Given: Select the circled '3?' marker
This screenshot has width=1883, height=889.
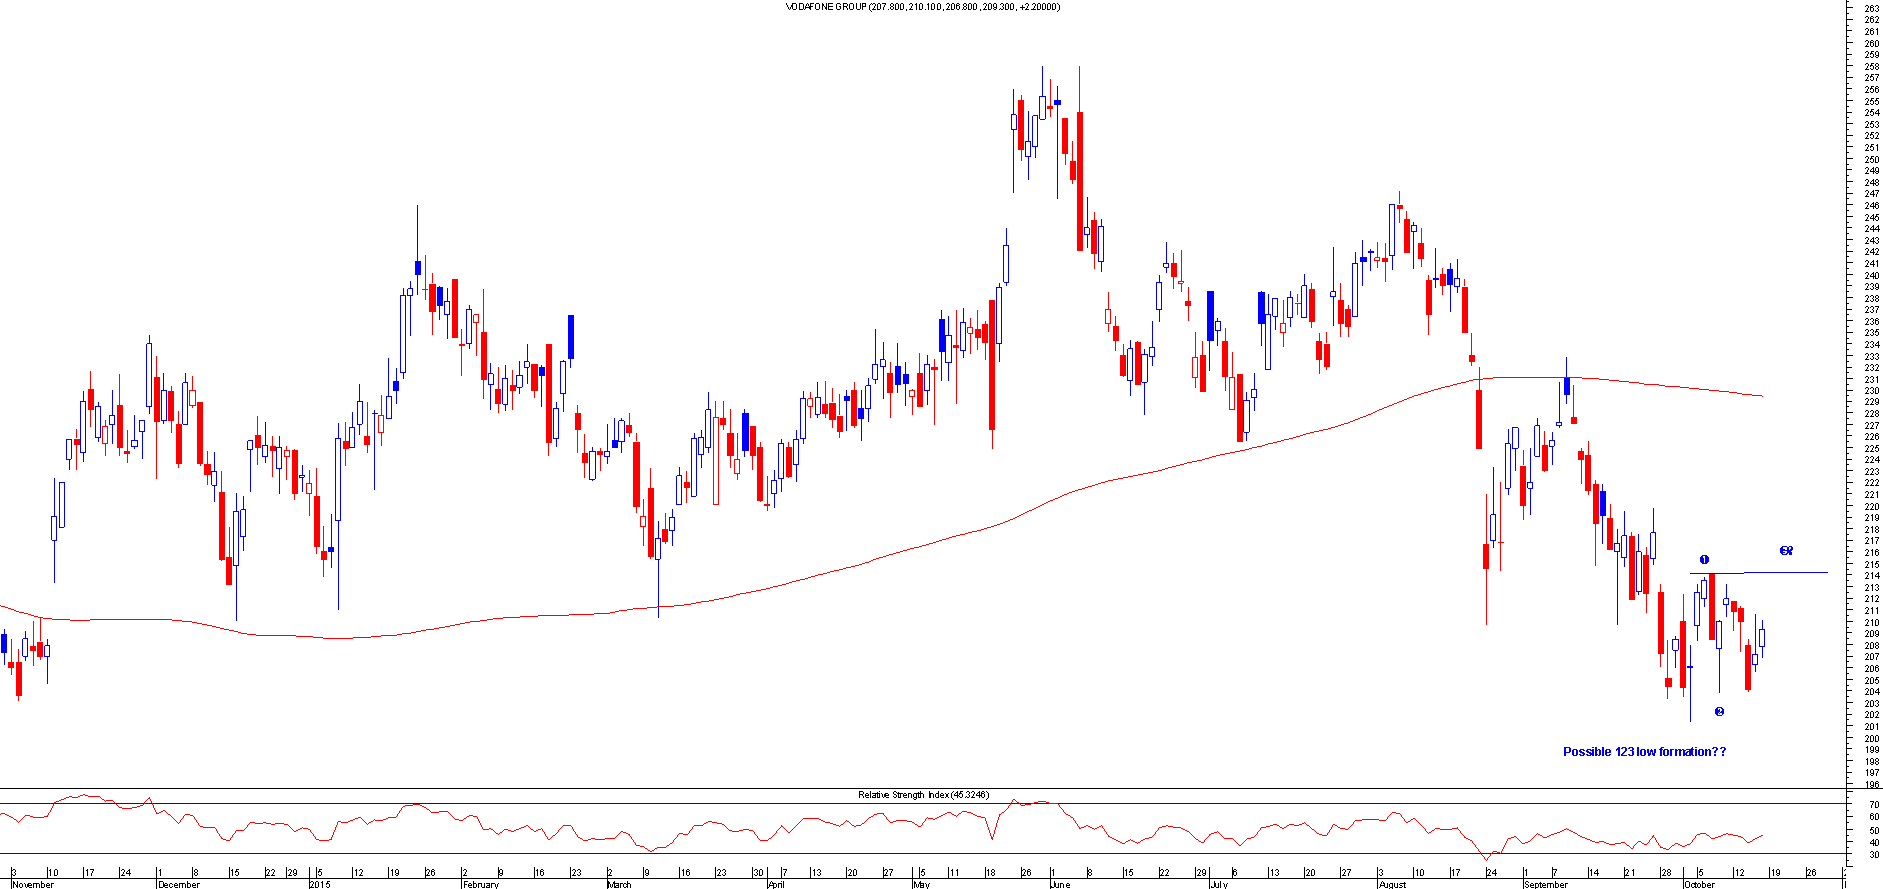Looking at the screenshot, I should tap(1786, 551).
